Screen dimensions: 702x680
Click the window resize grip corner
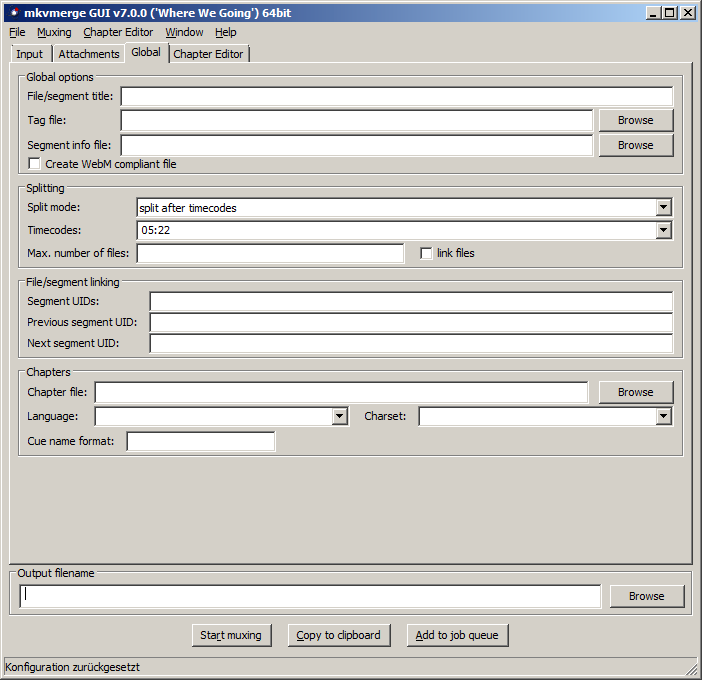692,670
